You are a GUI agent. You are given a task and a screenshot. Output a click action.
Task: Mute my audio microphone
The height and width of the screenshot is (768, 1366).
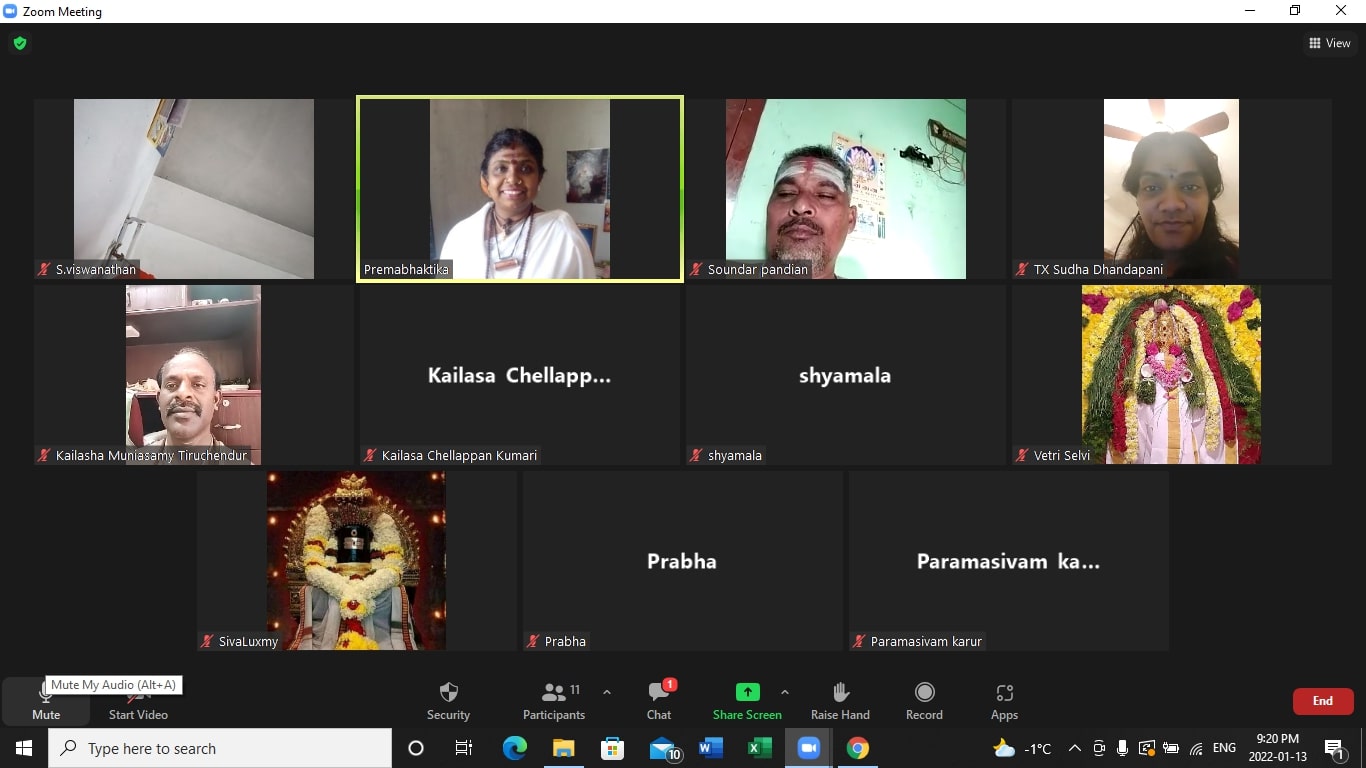(46, 700)
